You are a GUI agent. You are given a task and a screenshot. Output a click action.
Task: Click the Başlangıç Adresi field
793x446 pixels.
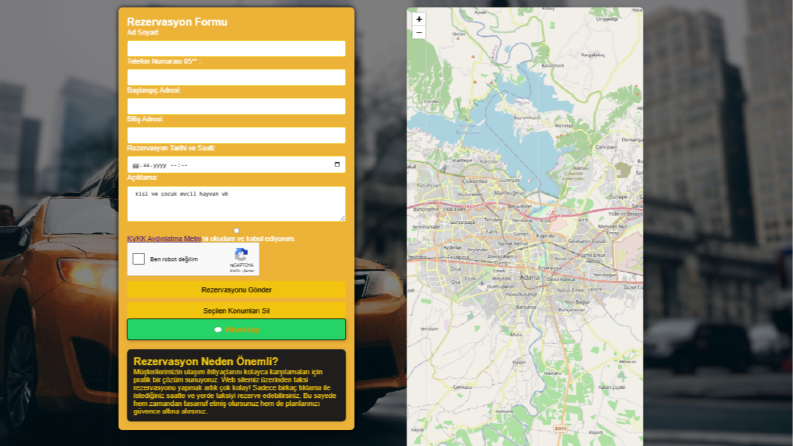[236, 106]
